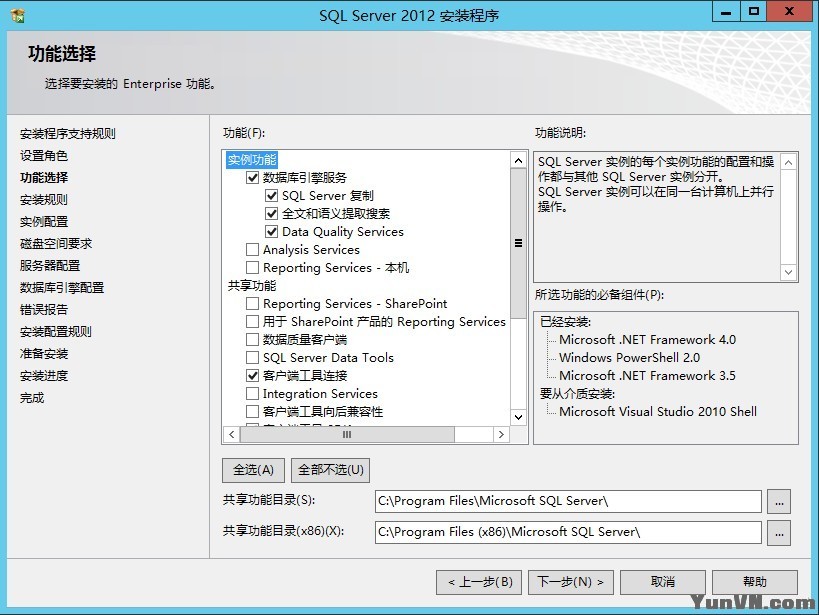The height and width of the screenshot is (615, 819).
Task: Click the 共享功能目录(x86) path field
Action: pos(568,532)
